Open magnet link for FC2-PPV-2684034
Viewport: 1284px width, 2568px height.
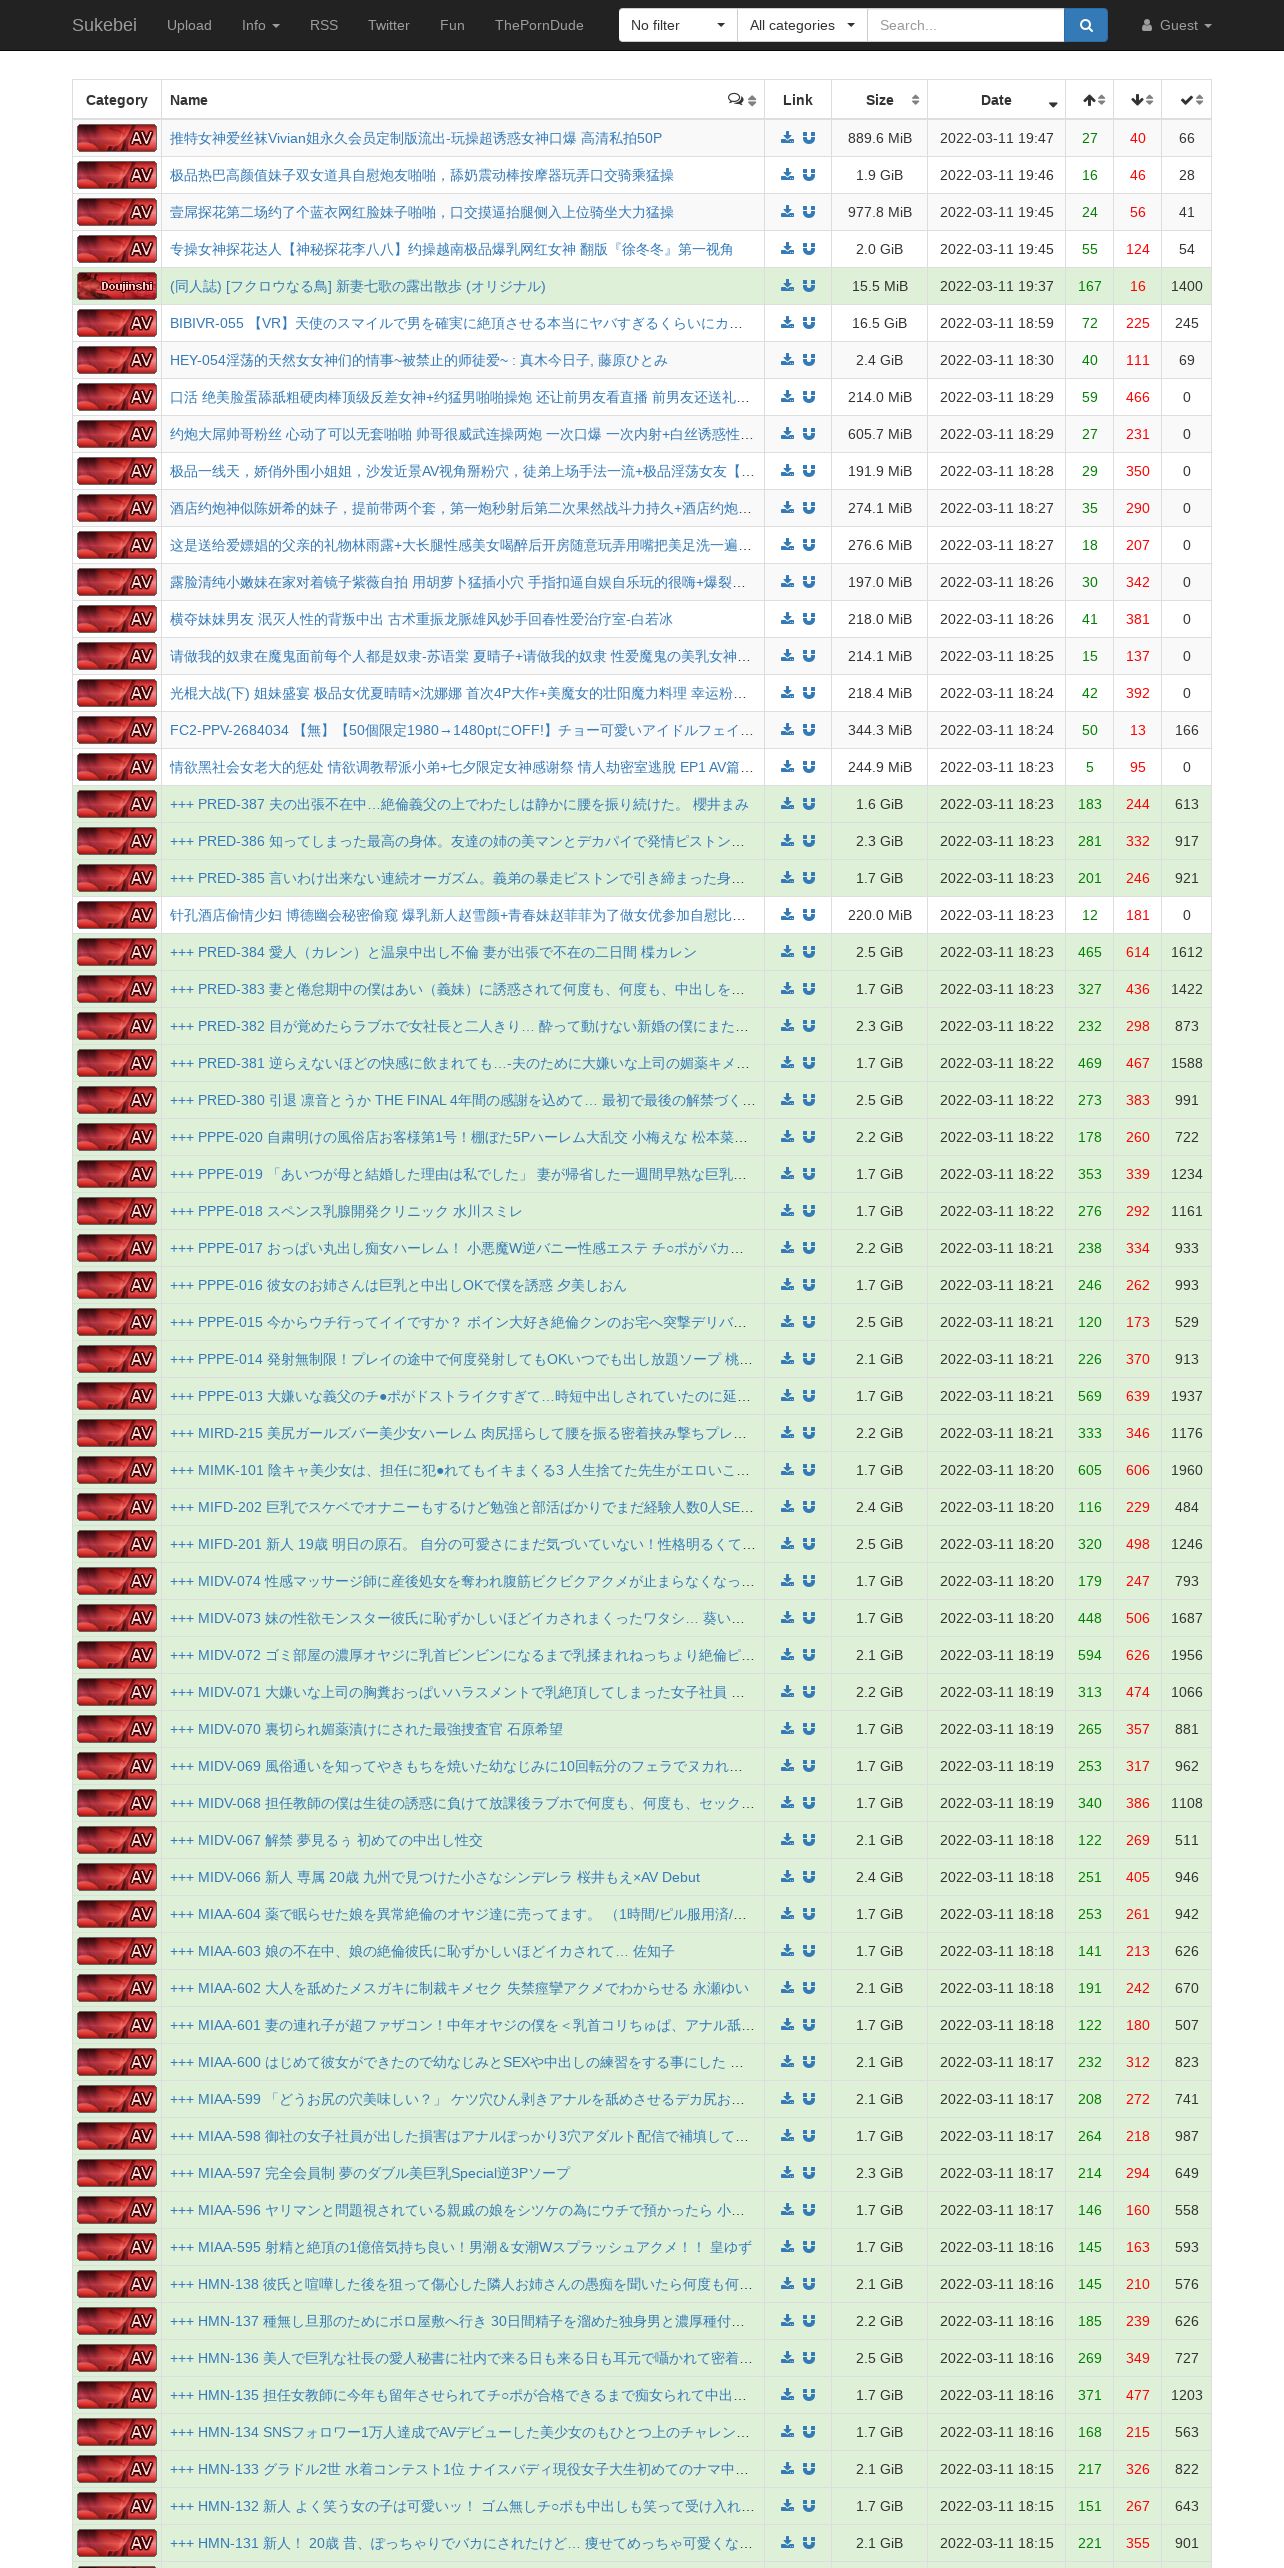[x=809, y=730]
